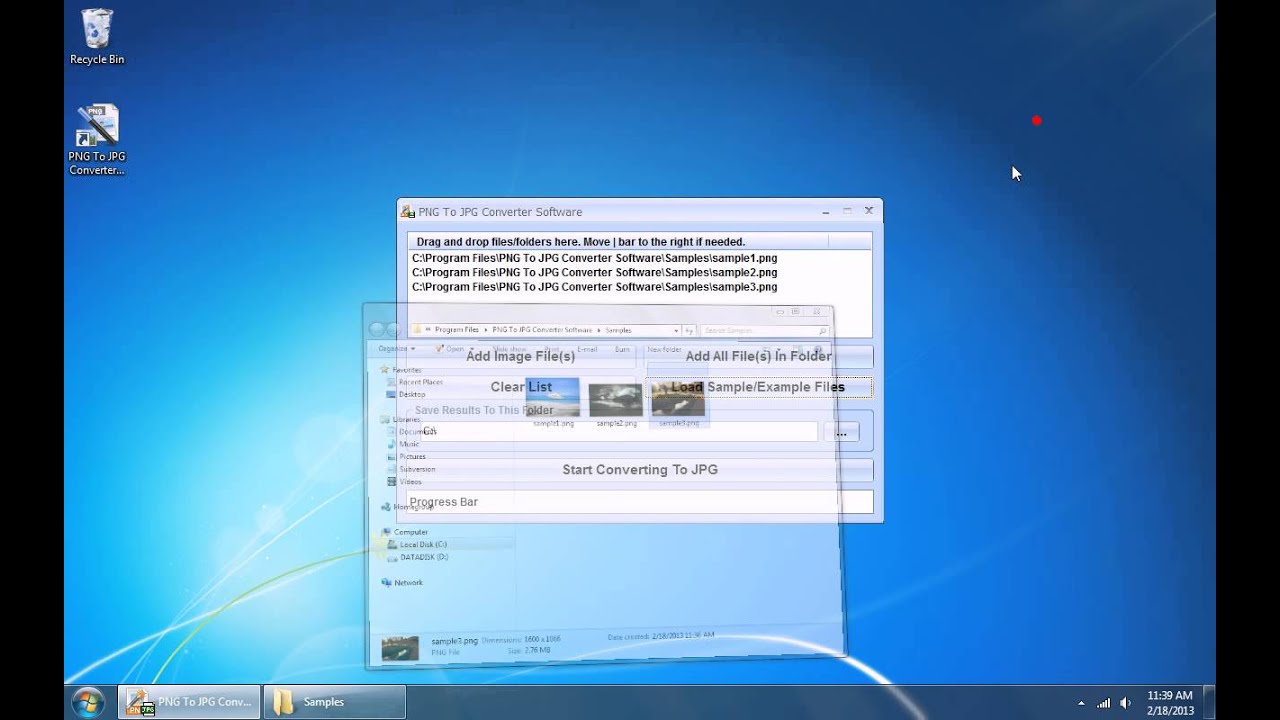Click Add Image File(s) button

[521, 356]
